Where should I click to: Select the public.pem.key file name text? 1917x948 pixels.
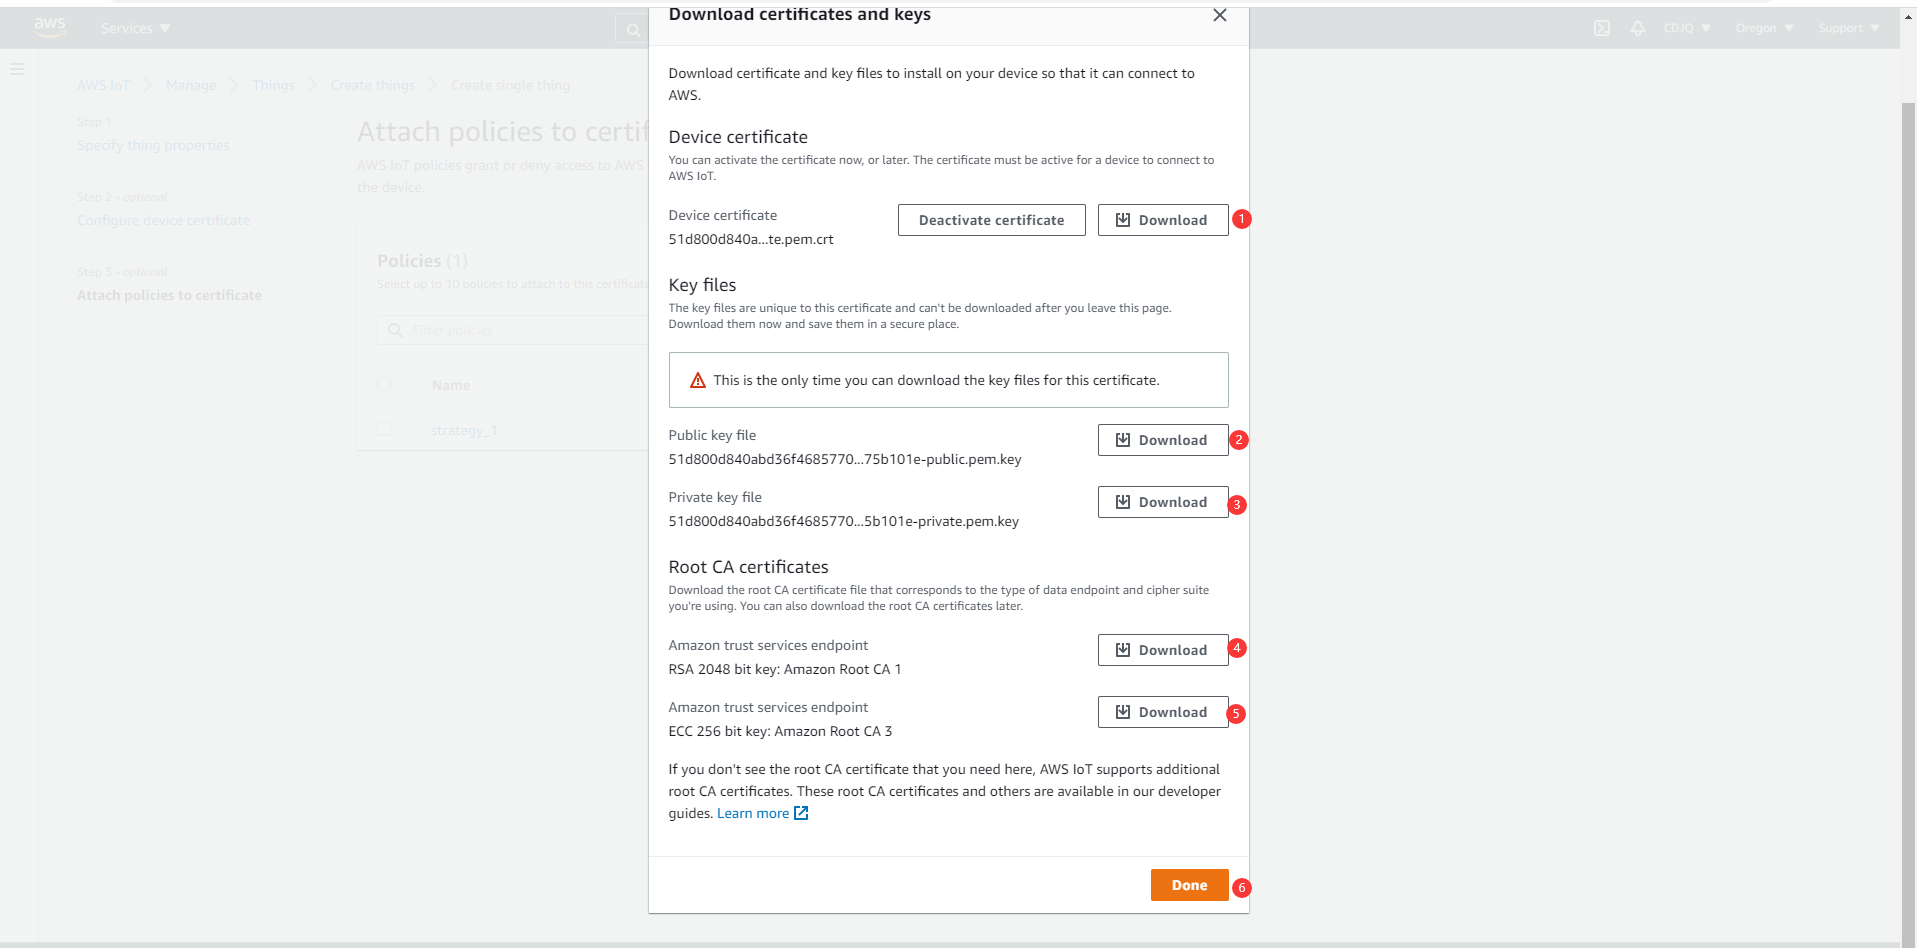point(845,459)
